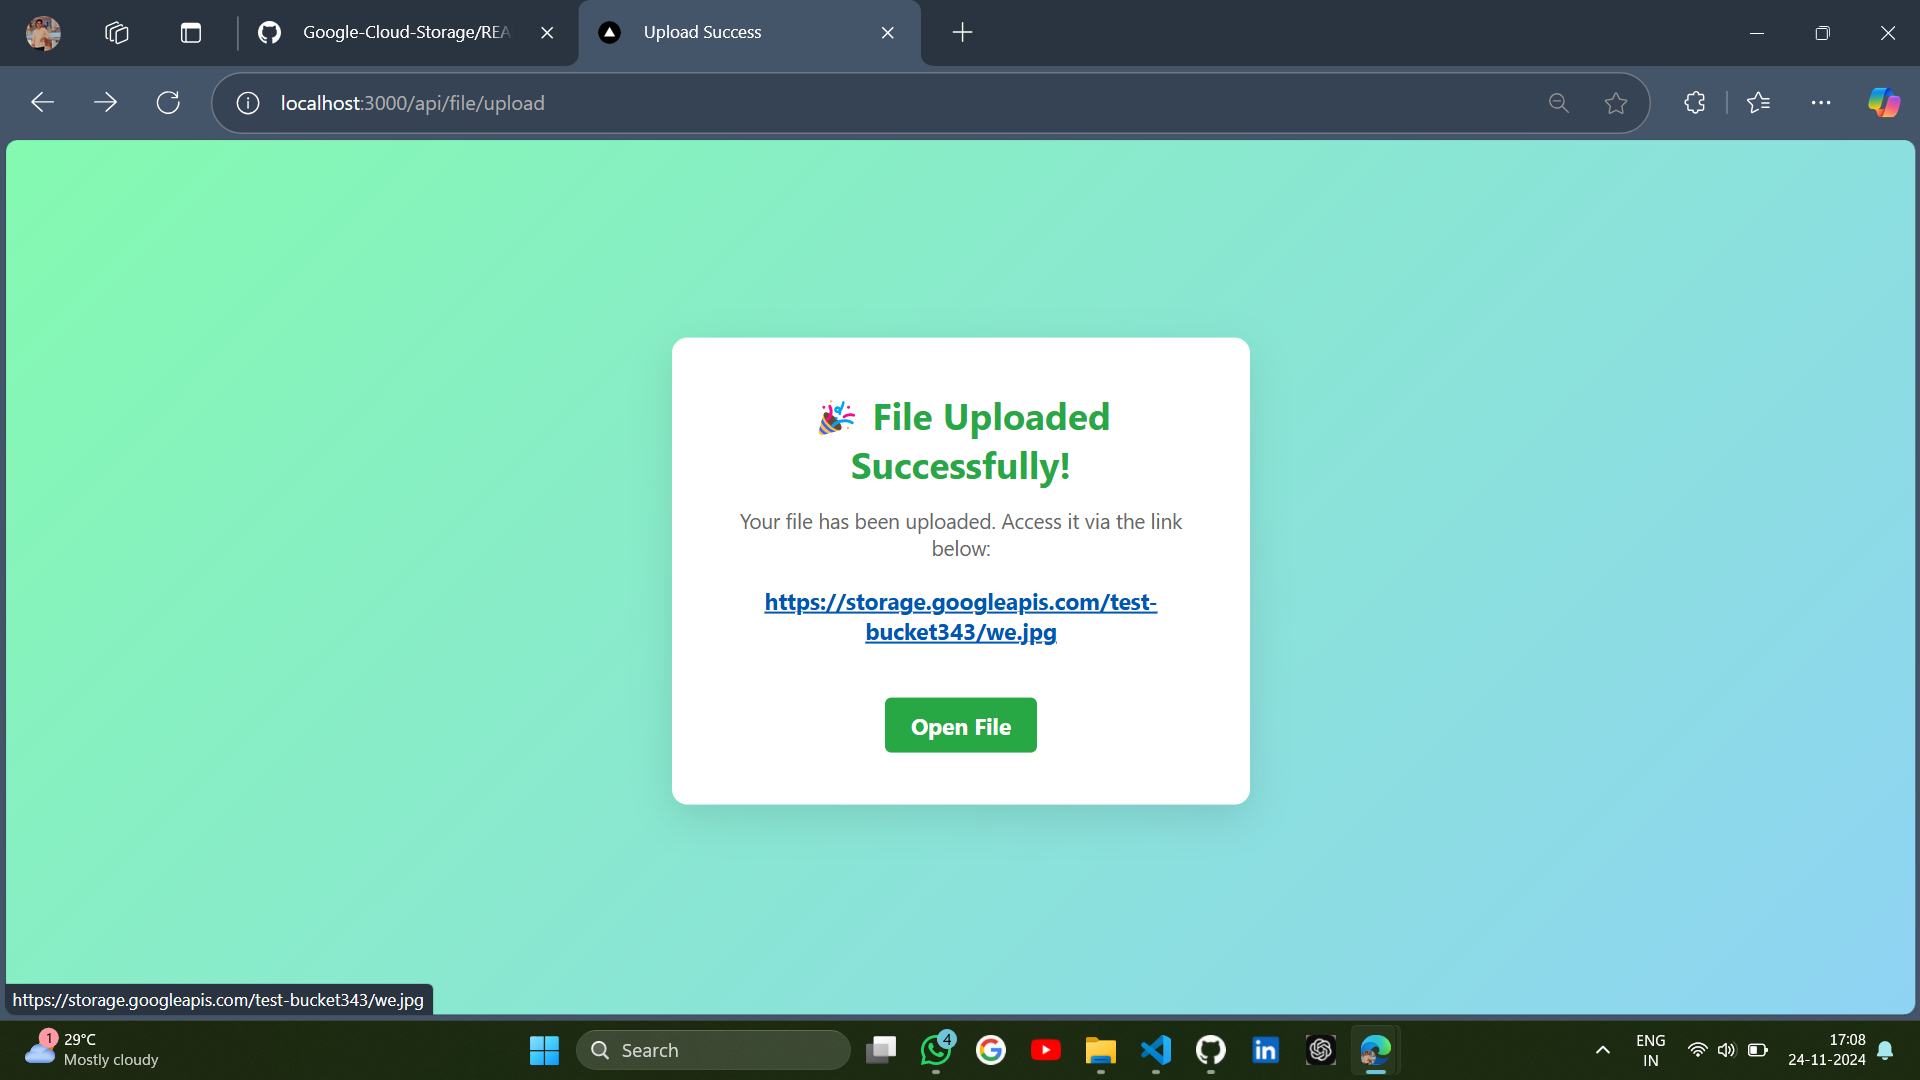Screen dimensions: 1920x1080
Task: Open Google app from the taskbar
Action: click(991, 1050)
